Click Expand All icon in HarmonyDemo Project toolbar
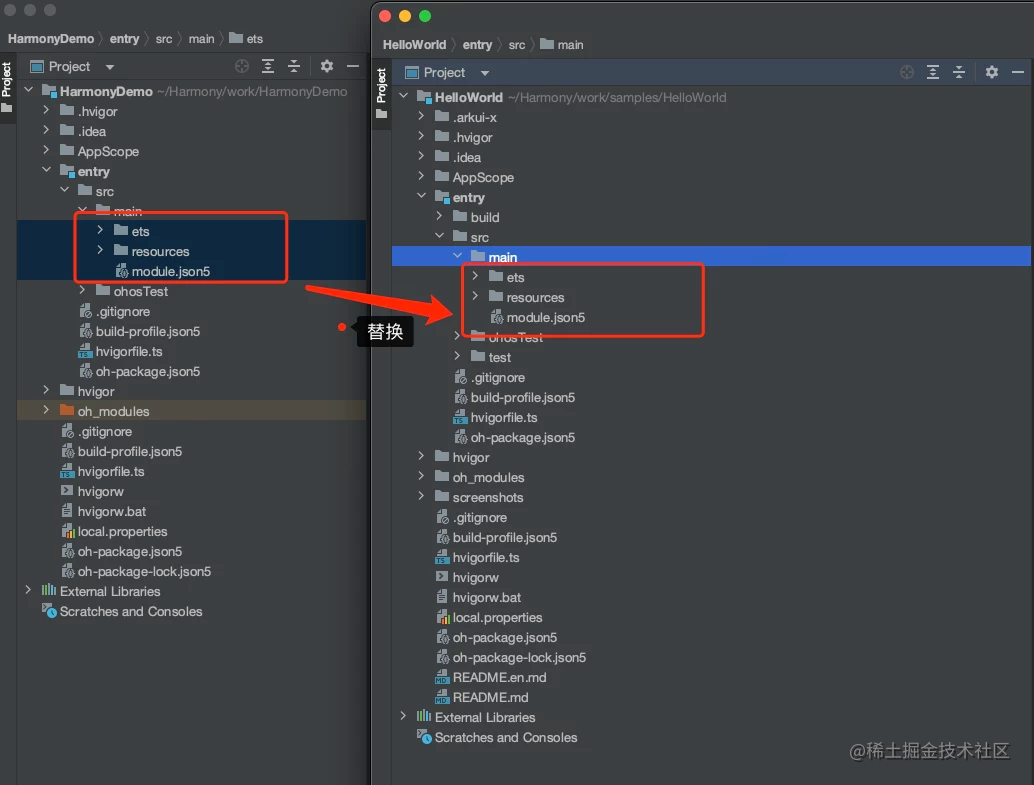The width and height of the screenshot is (1034, 785). coord(268,66)
